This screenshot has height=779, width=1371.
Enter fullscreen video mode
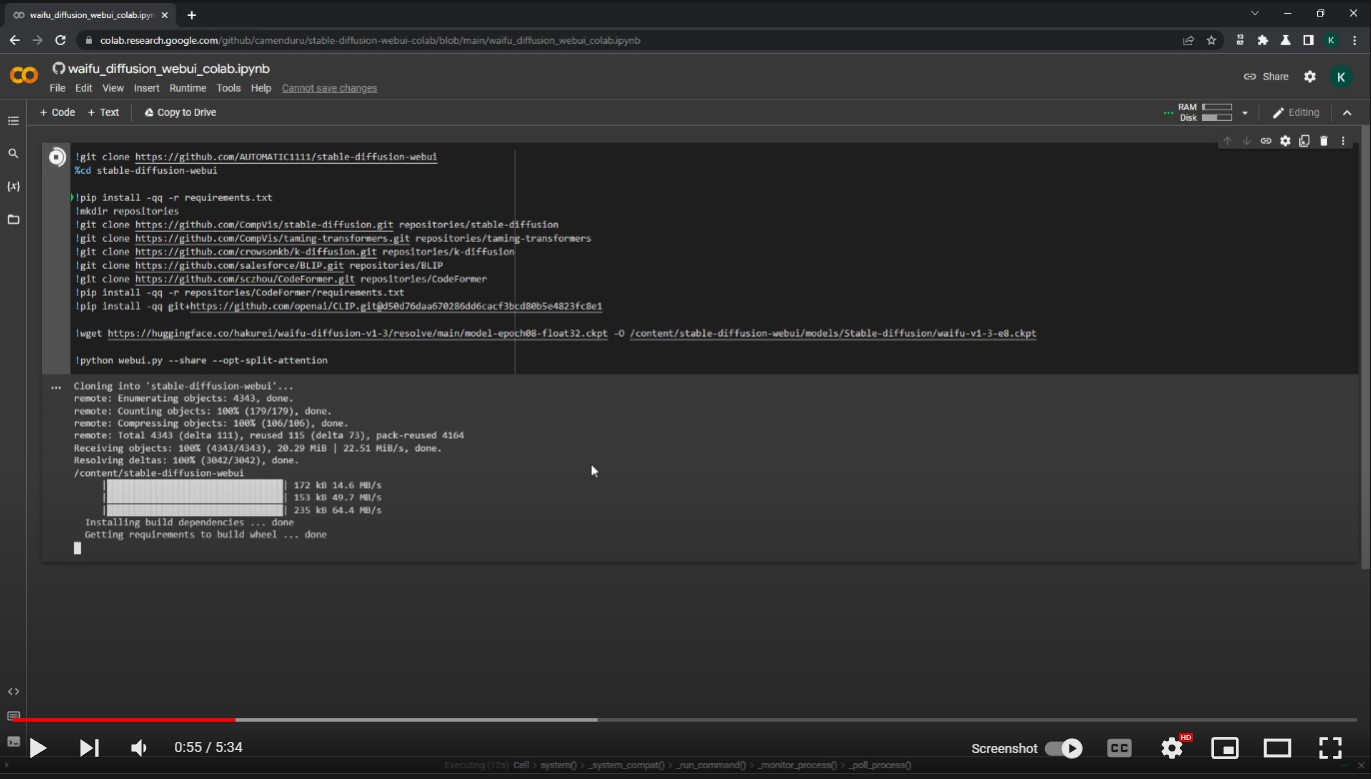pyautogui.click(x=1330, y=748)
